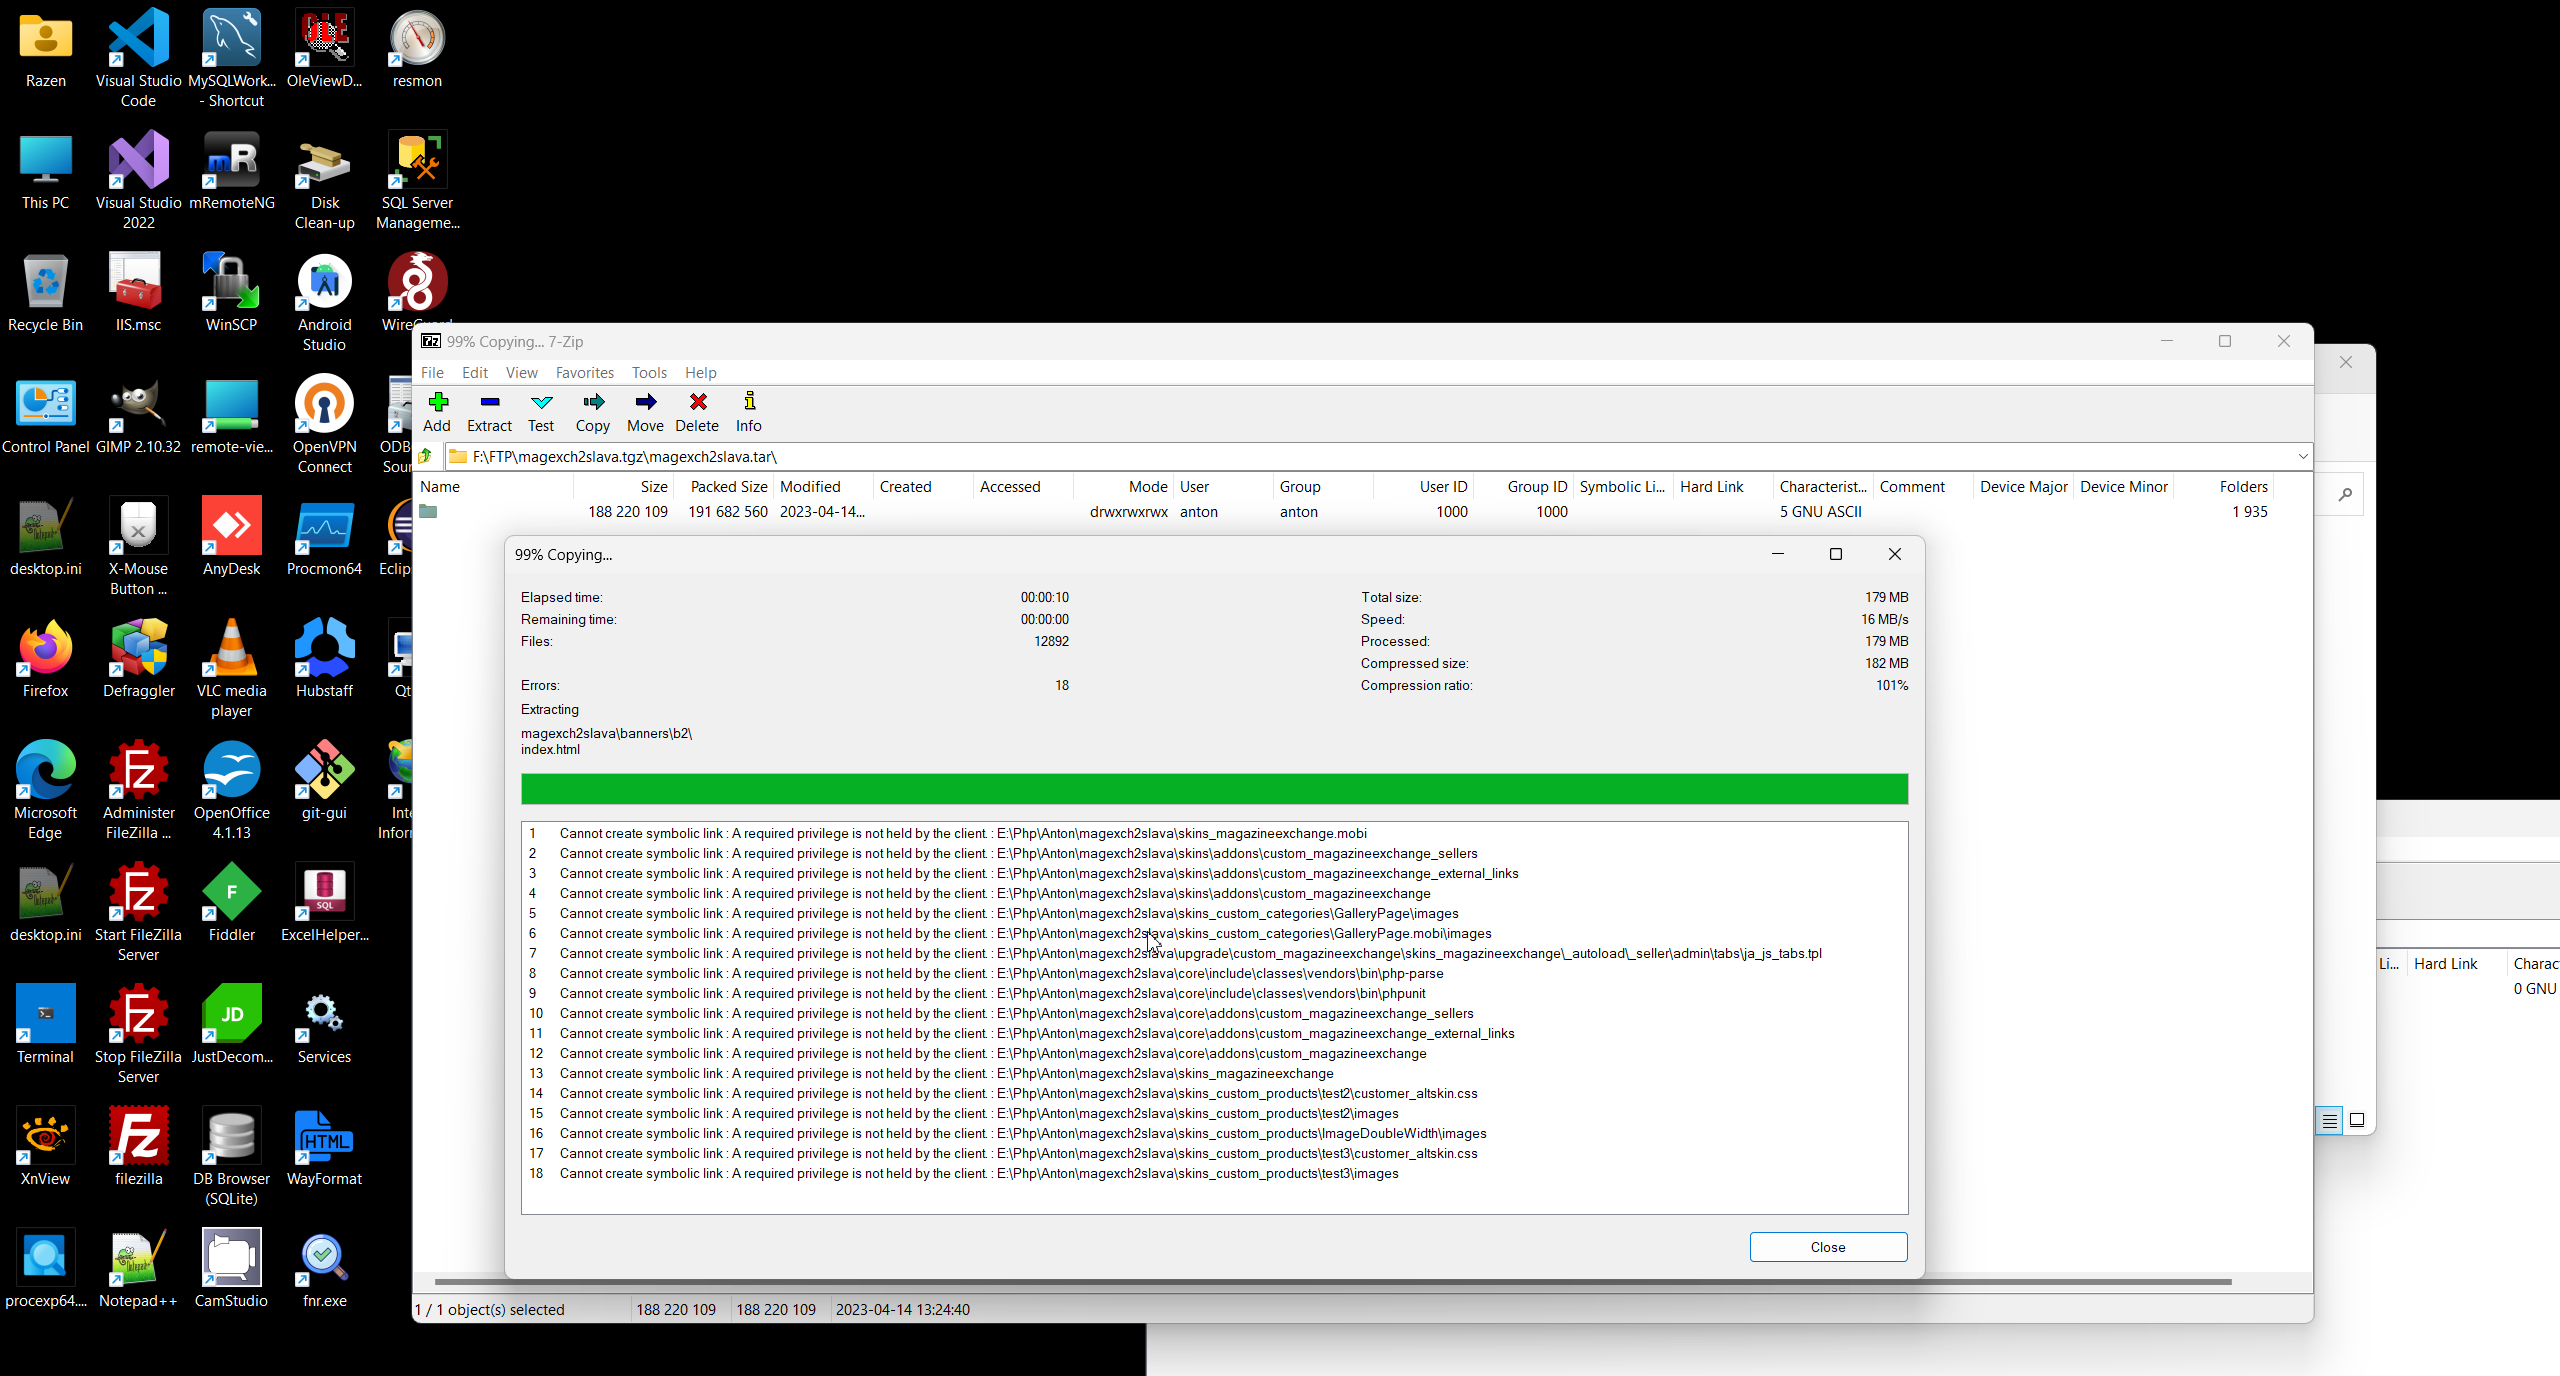Open the Tools menu
2560x1376 pixels.
[x=649, y=372]
